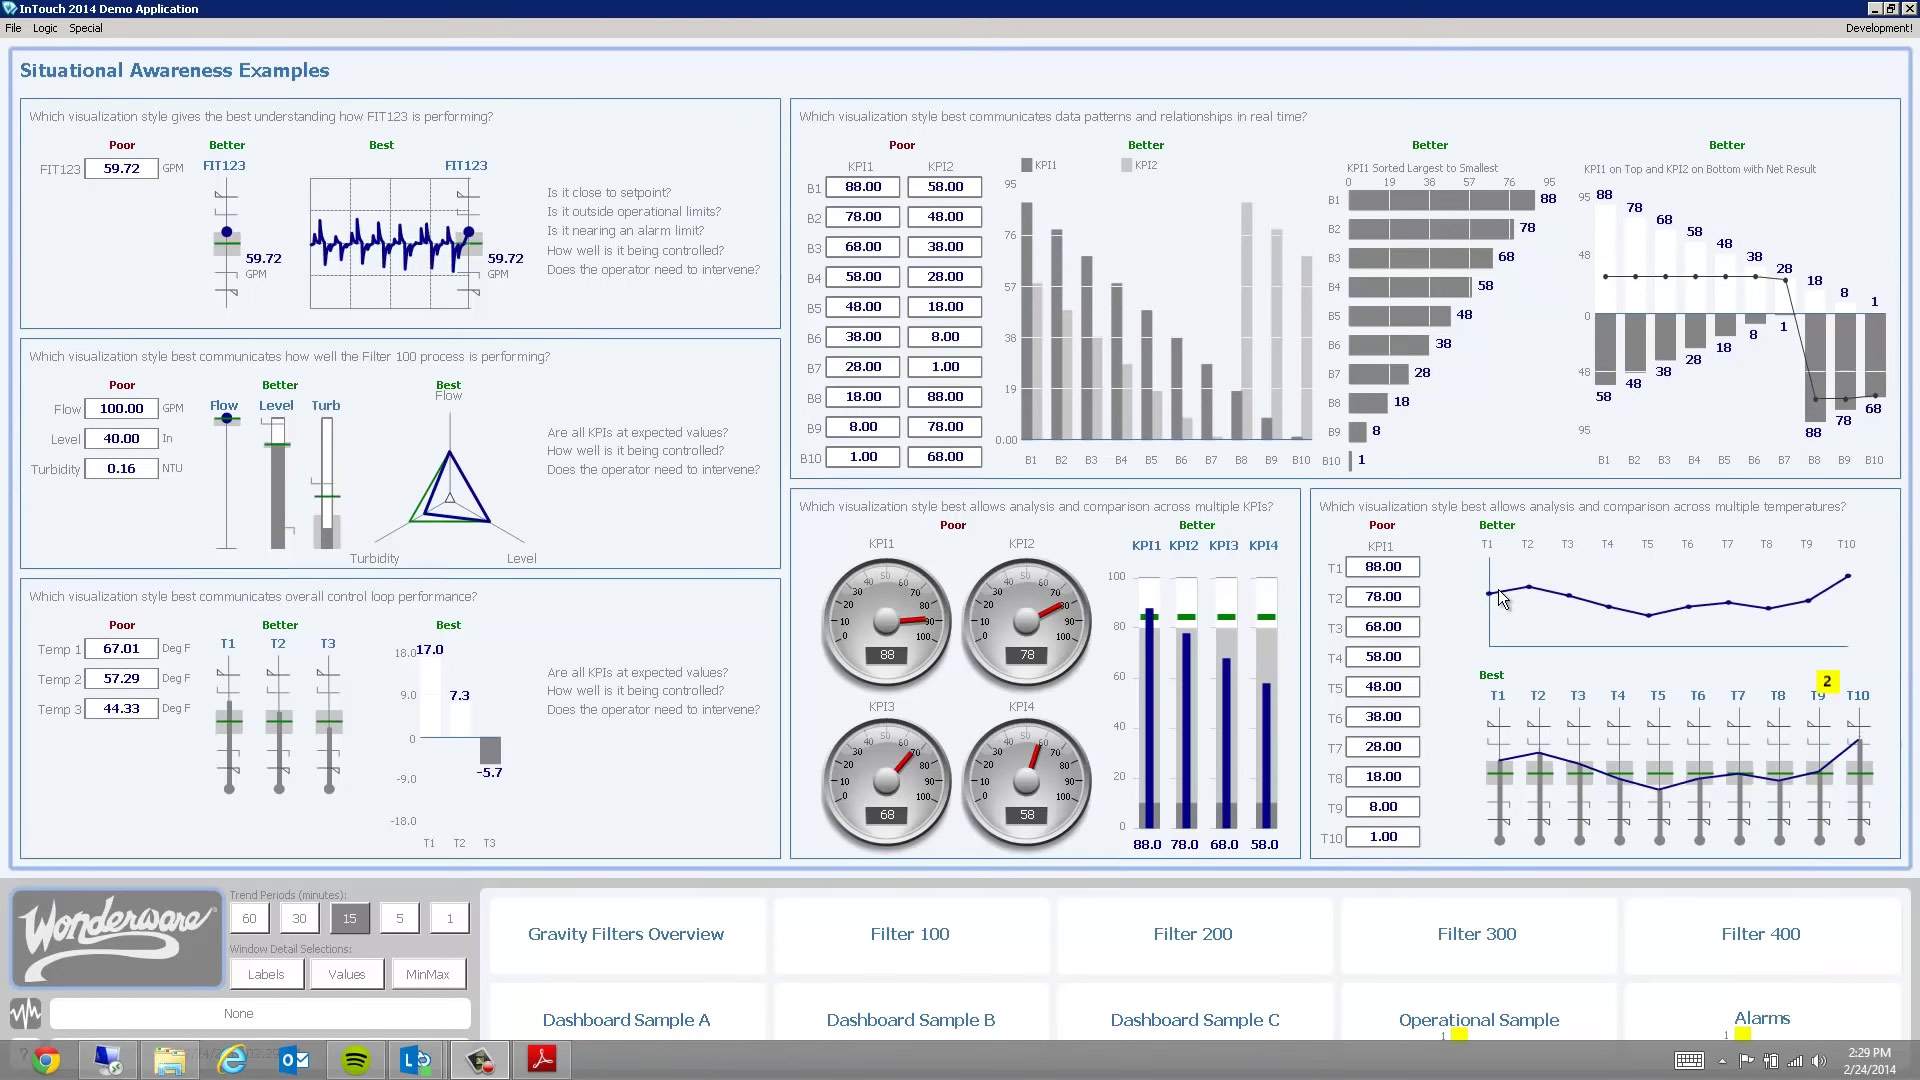Open the touch keyboard icon in the tray

(x=1689, y=1060)
